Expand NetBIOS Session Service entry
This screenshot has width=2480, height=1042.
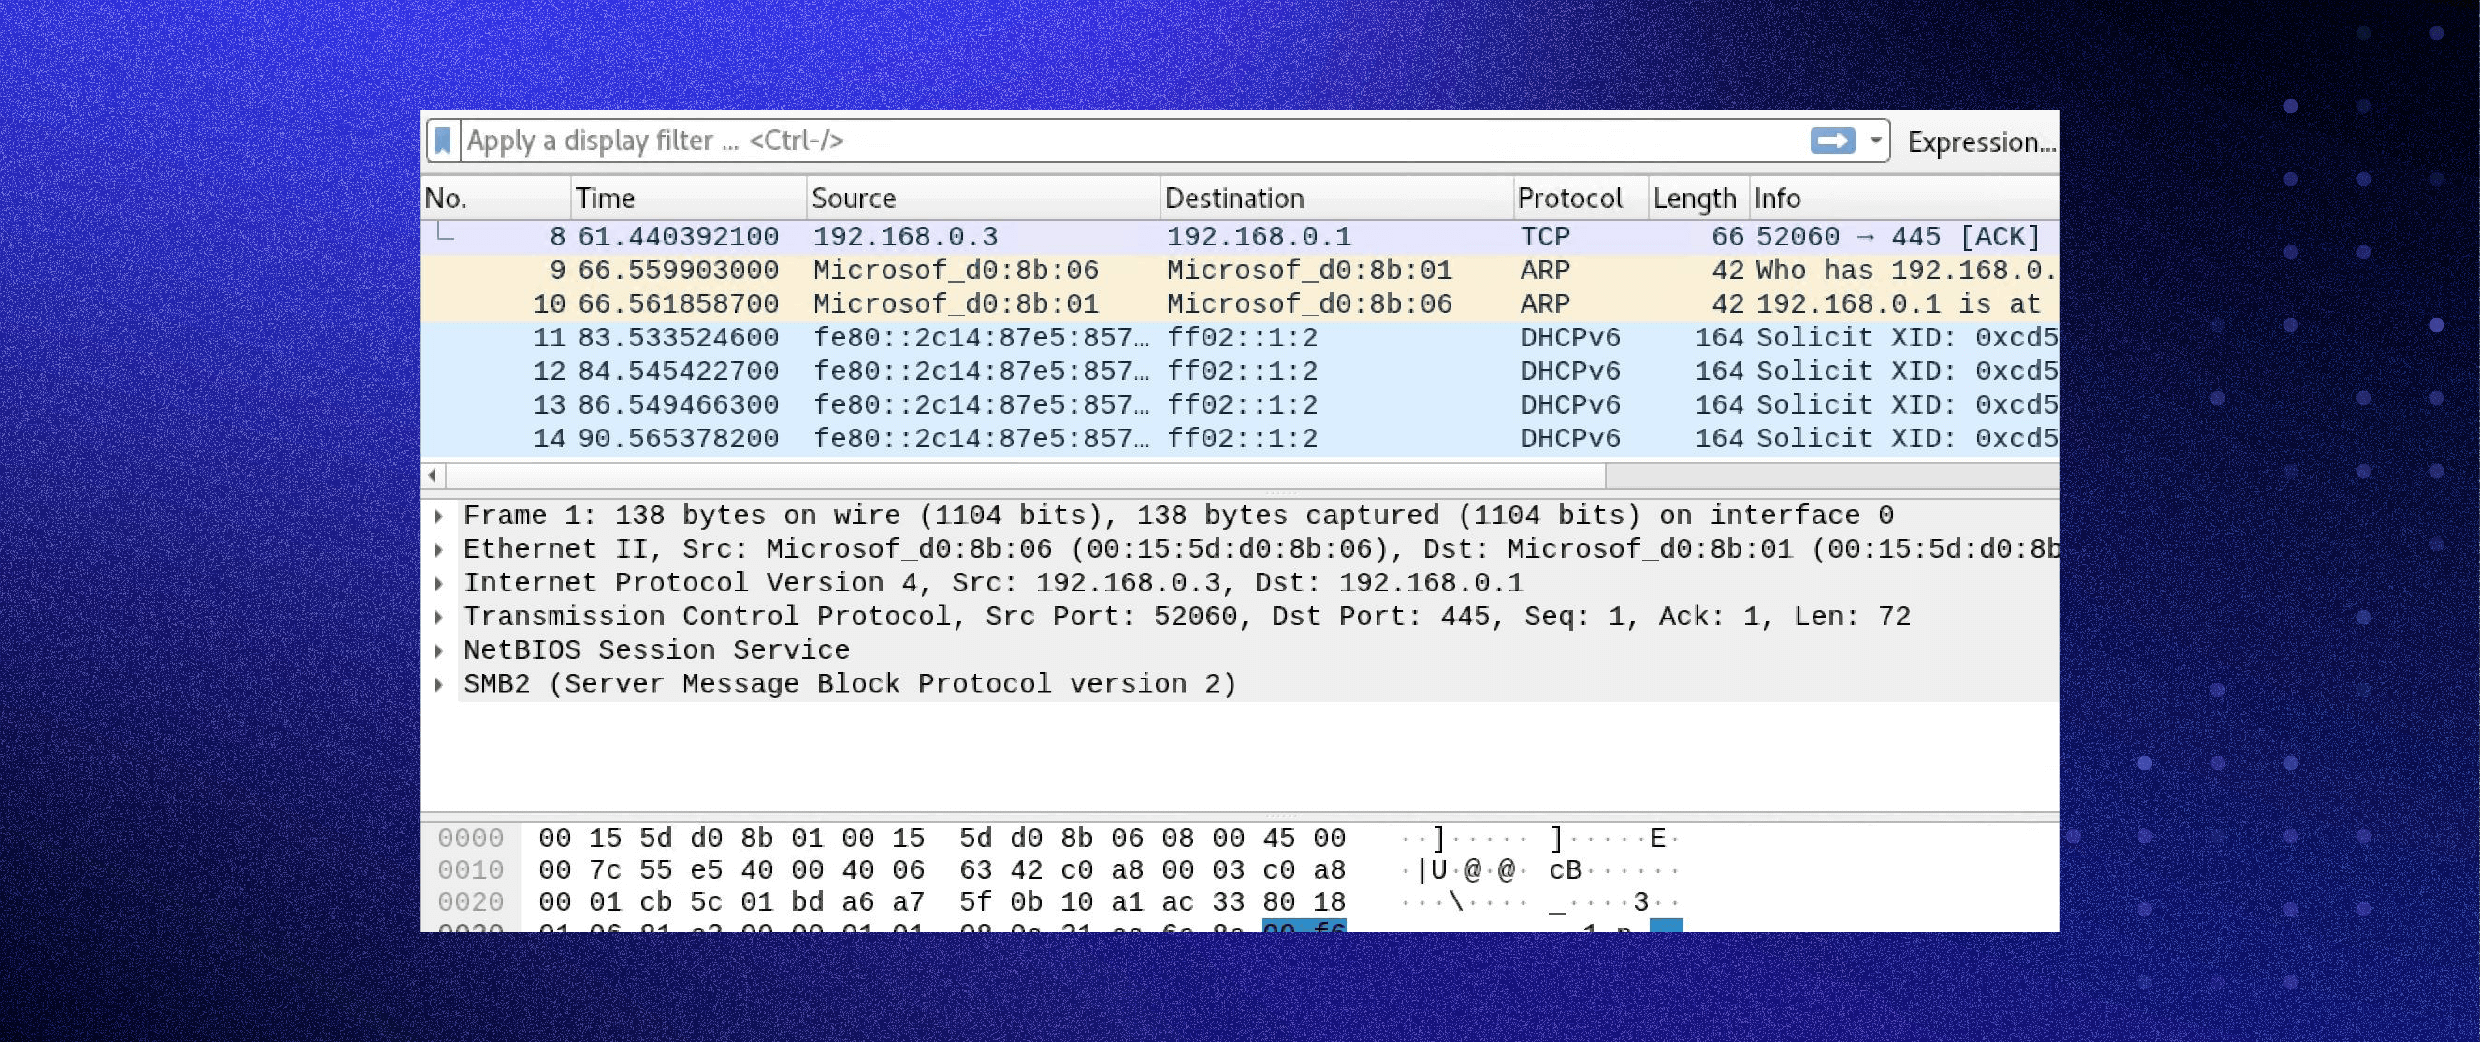(439, 651)
